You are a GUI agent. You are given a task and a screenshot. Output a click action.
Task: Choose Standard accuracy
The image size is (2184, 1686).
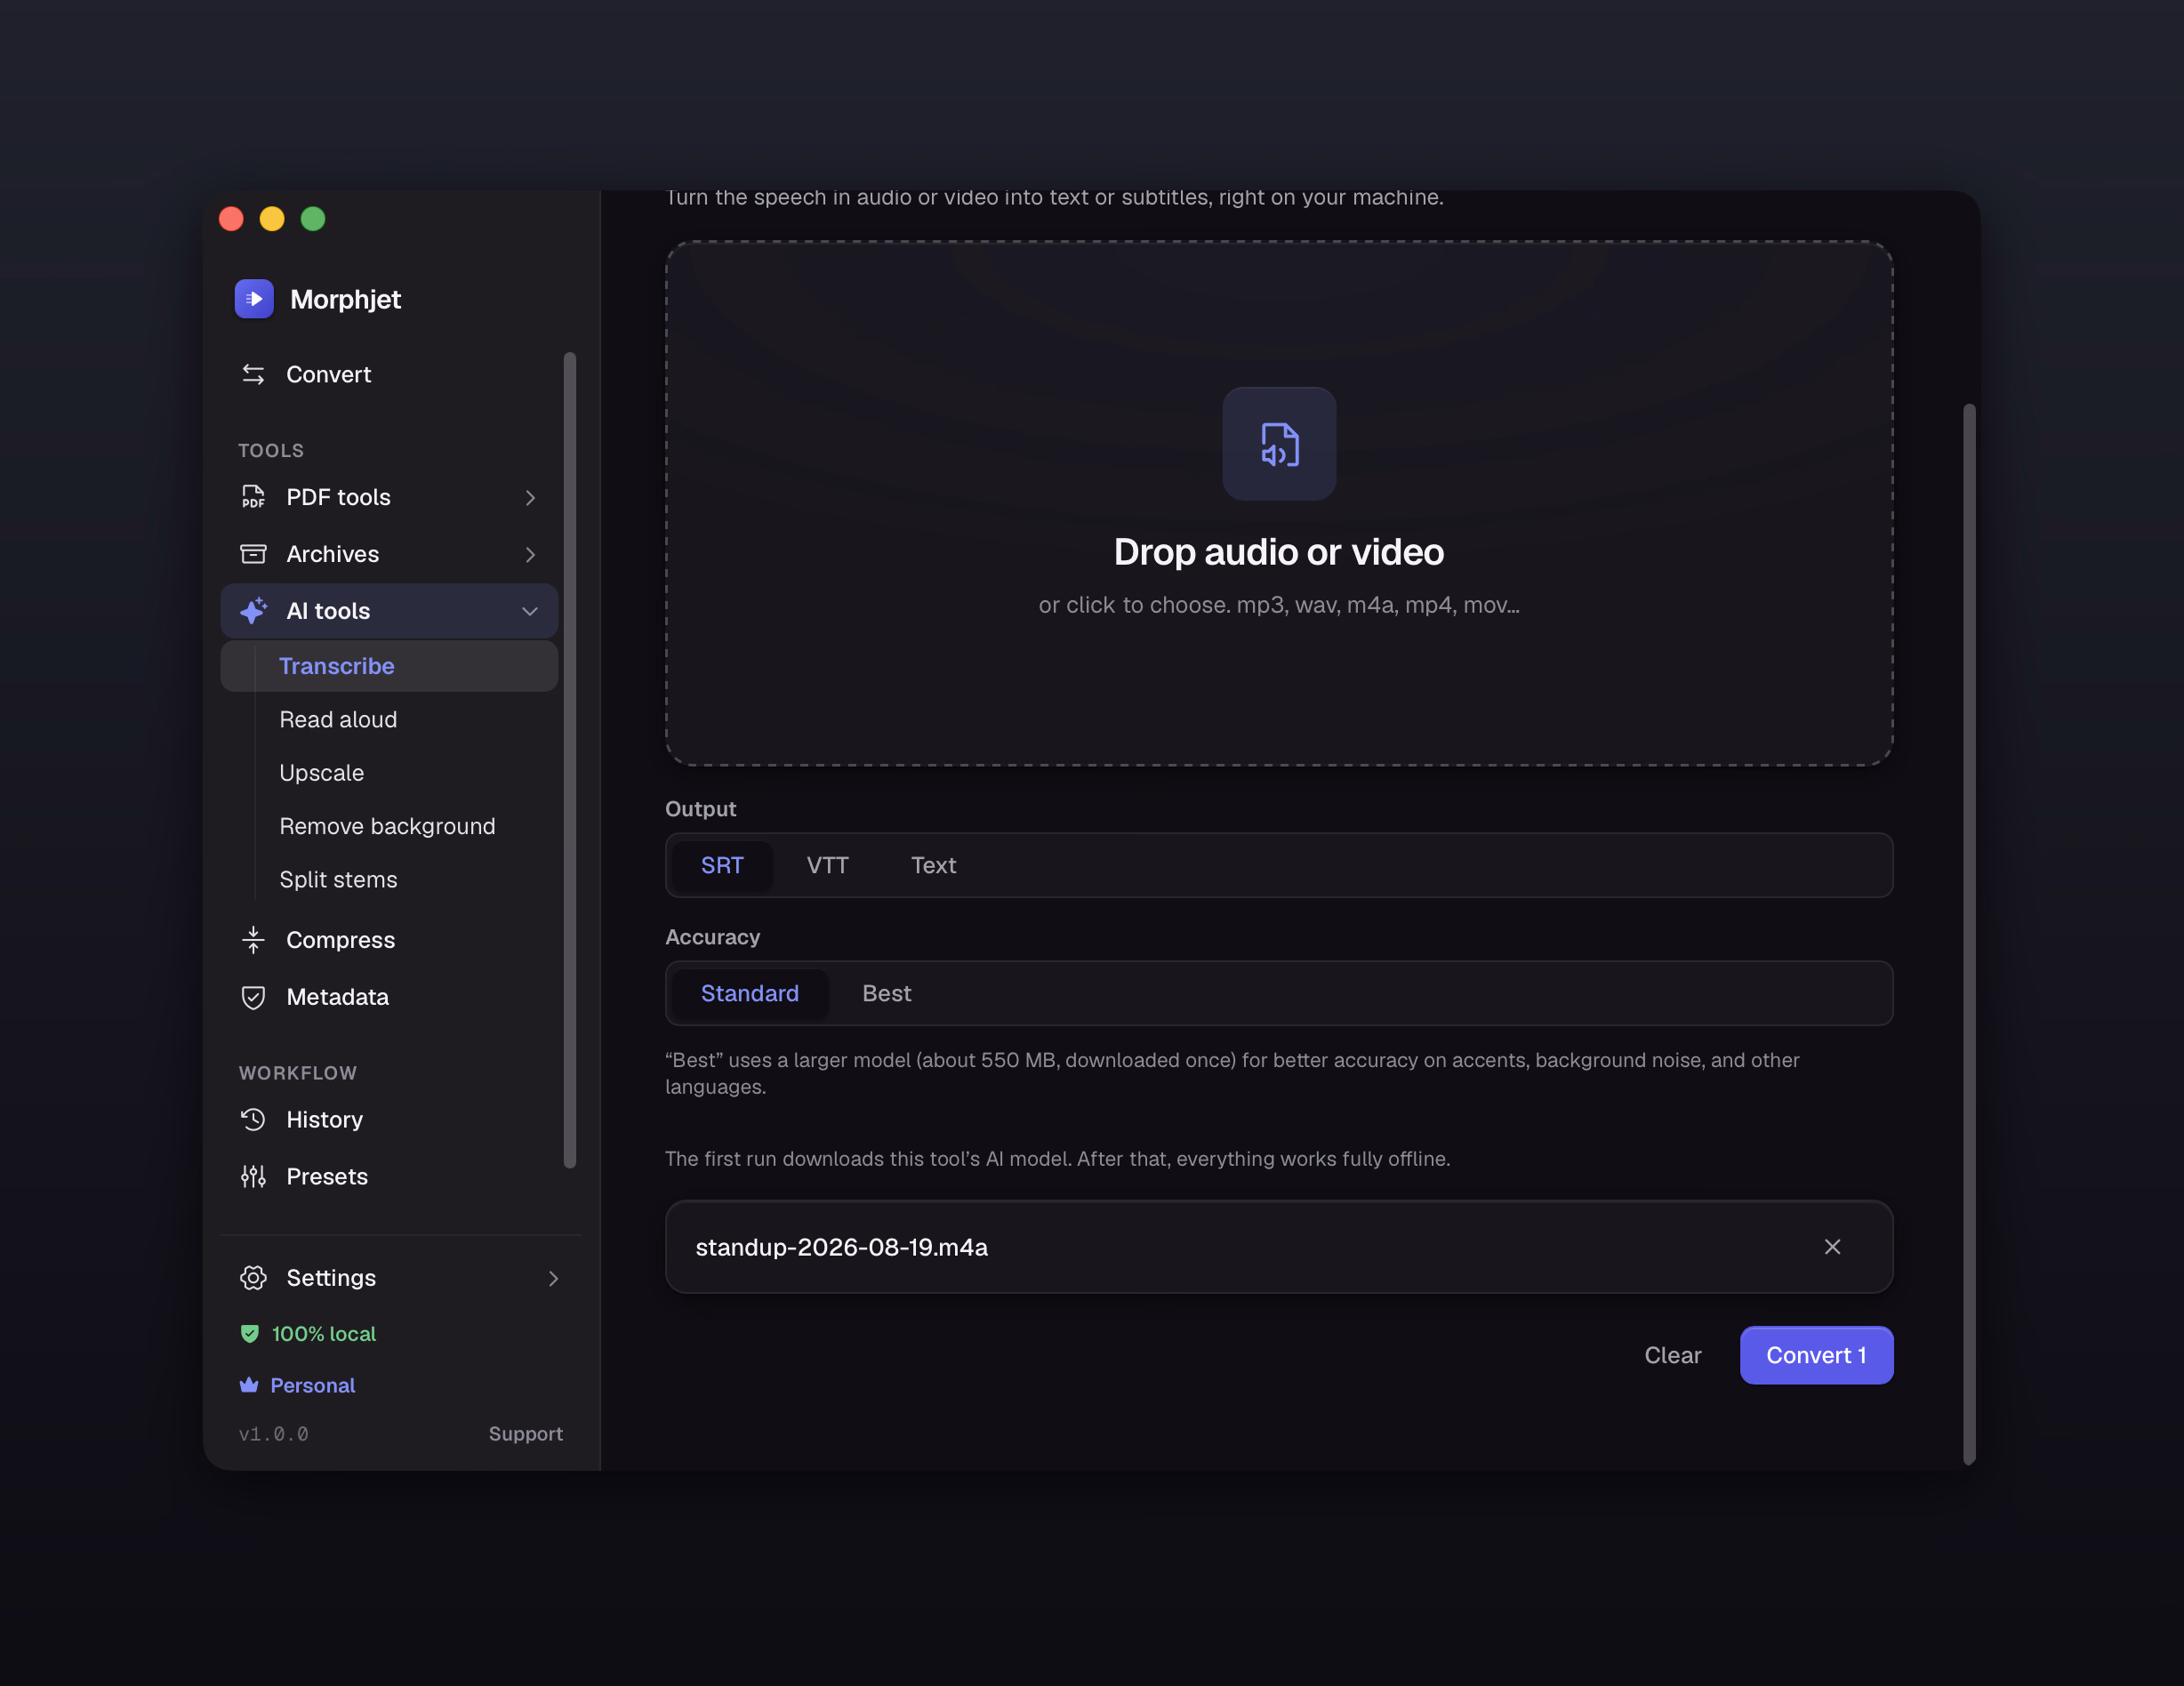750,993
